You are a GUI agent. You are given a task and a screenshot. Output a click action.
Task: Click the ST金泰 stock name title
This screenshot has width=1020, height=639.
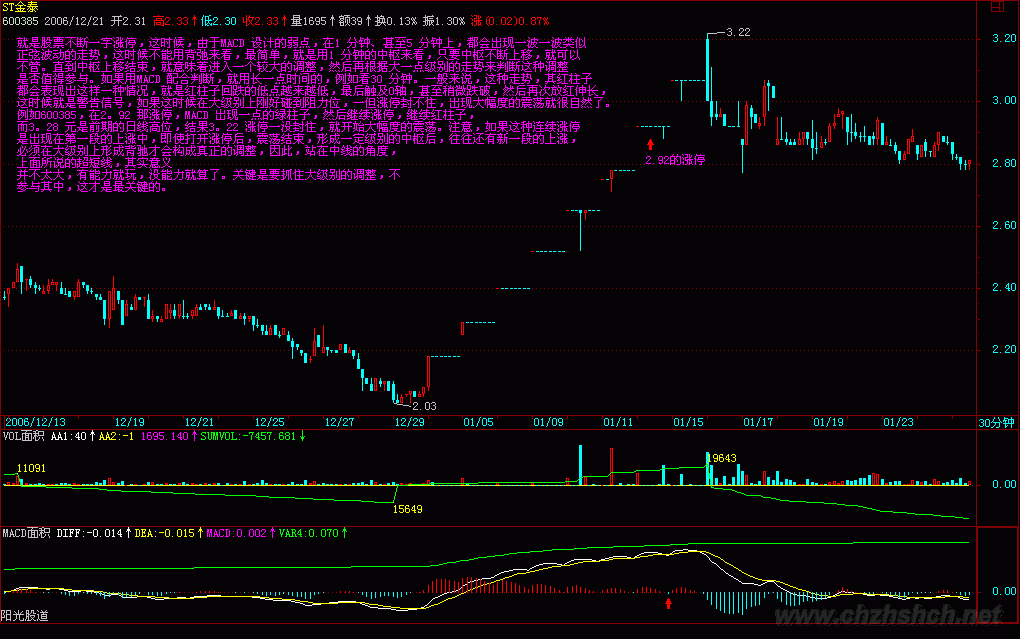pos(21,7)
